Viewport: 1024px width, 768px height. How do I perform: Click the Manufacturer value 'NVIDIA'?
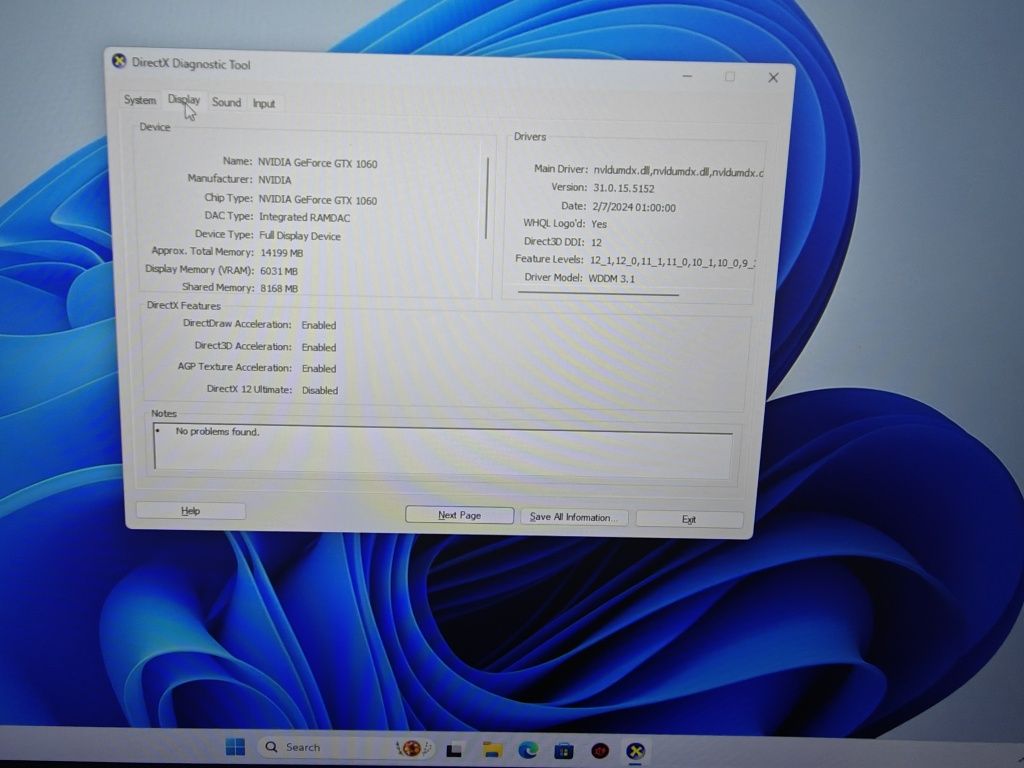[x=274, y=180]
